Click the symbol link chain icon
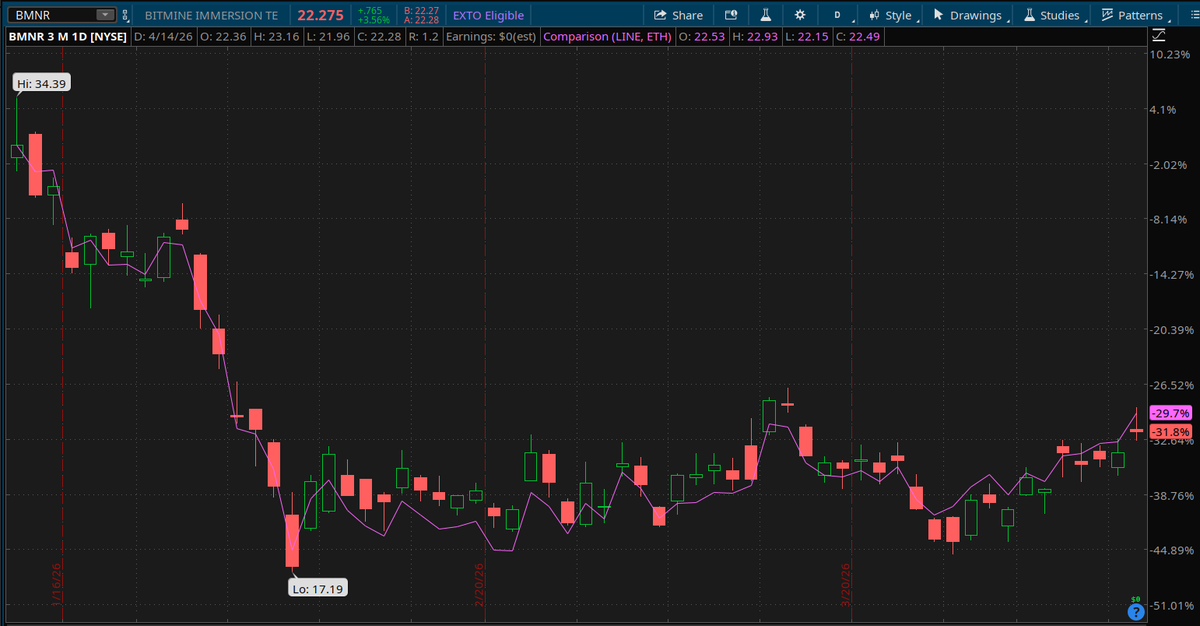Screen dimensions: 1200x626 (124, 15)
